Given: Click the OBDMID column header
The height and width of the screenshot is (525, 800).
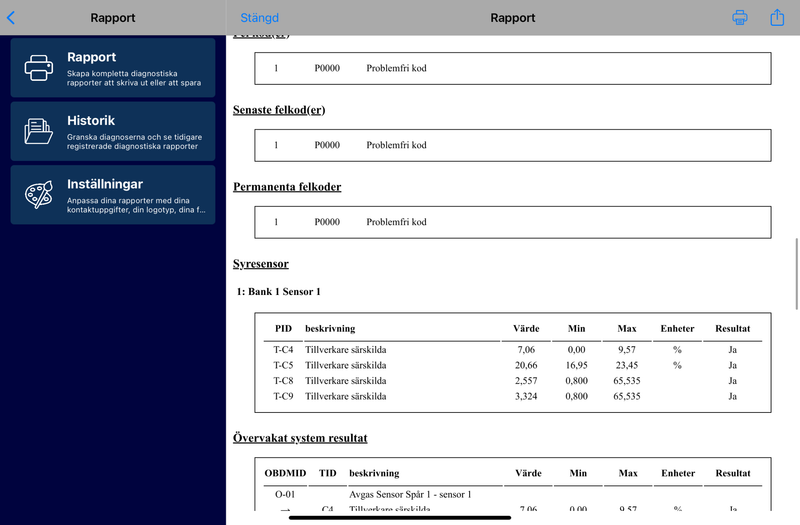Looking at the screenshot, I should tap(285, 473).
